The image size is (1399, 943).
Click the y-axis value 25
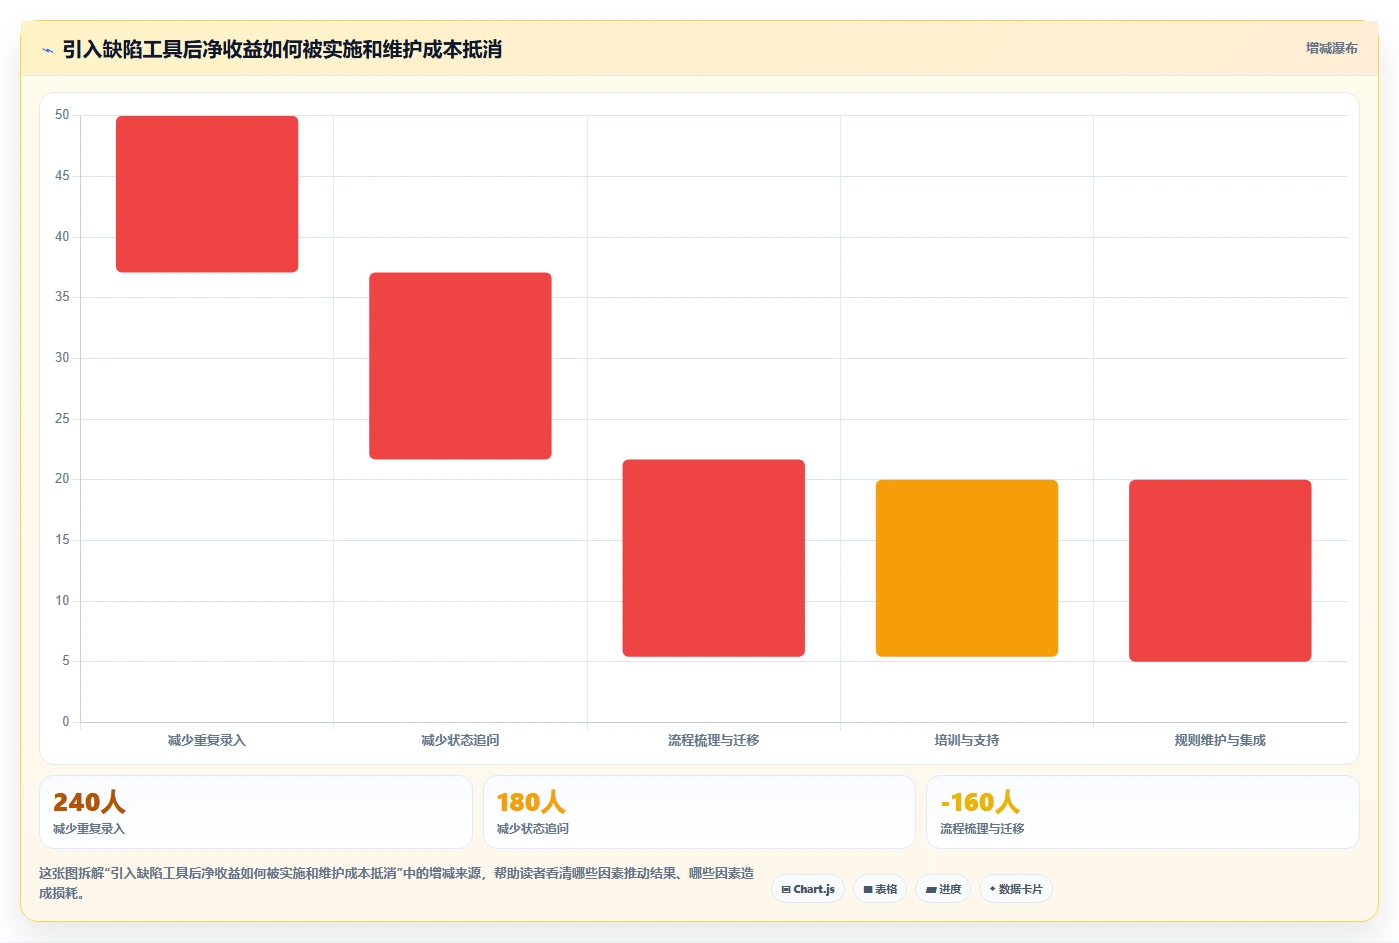(62, 418)
